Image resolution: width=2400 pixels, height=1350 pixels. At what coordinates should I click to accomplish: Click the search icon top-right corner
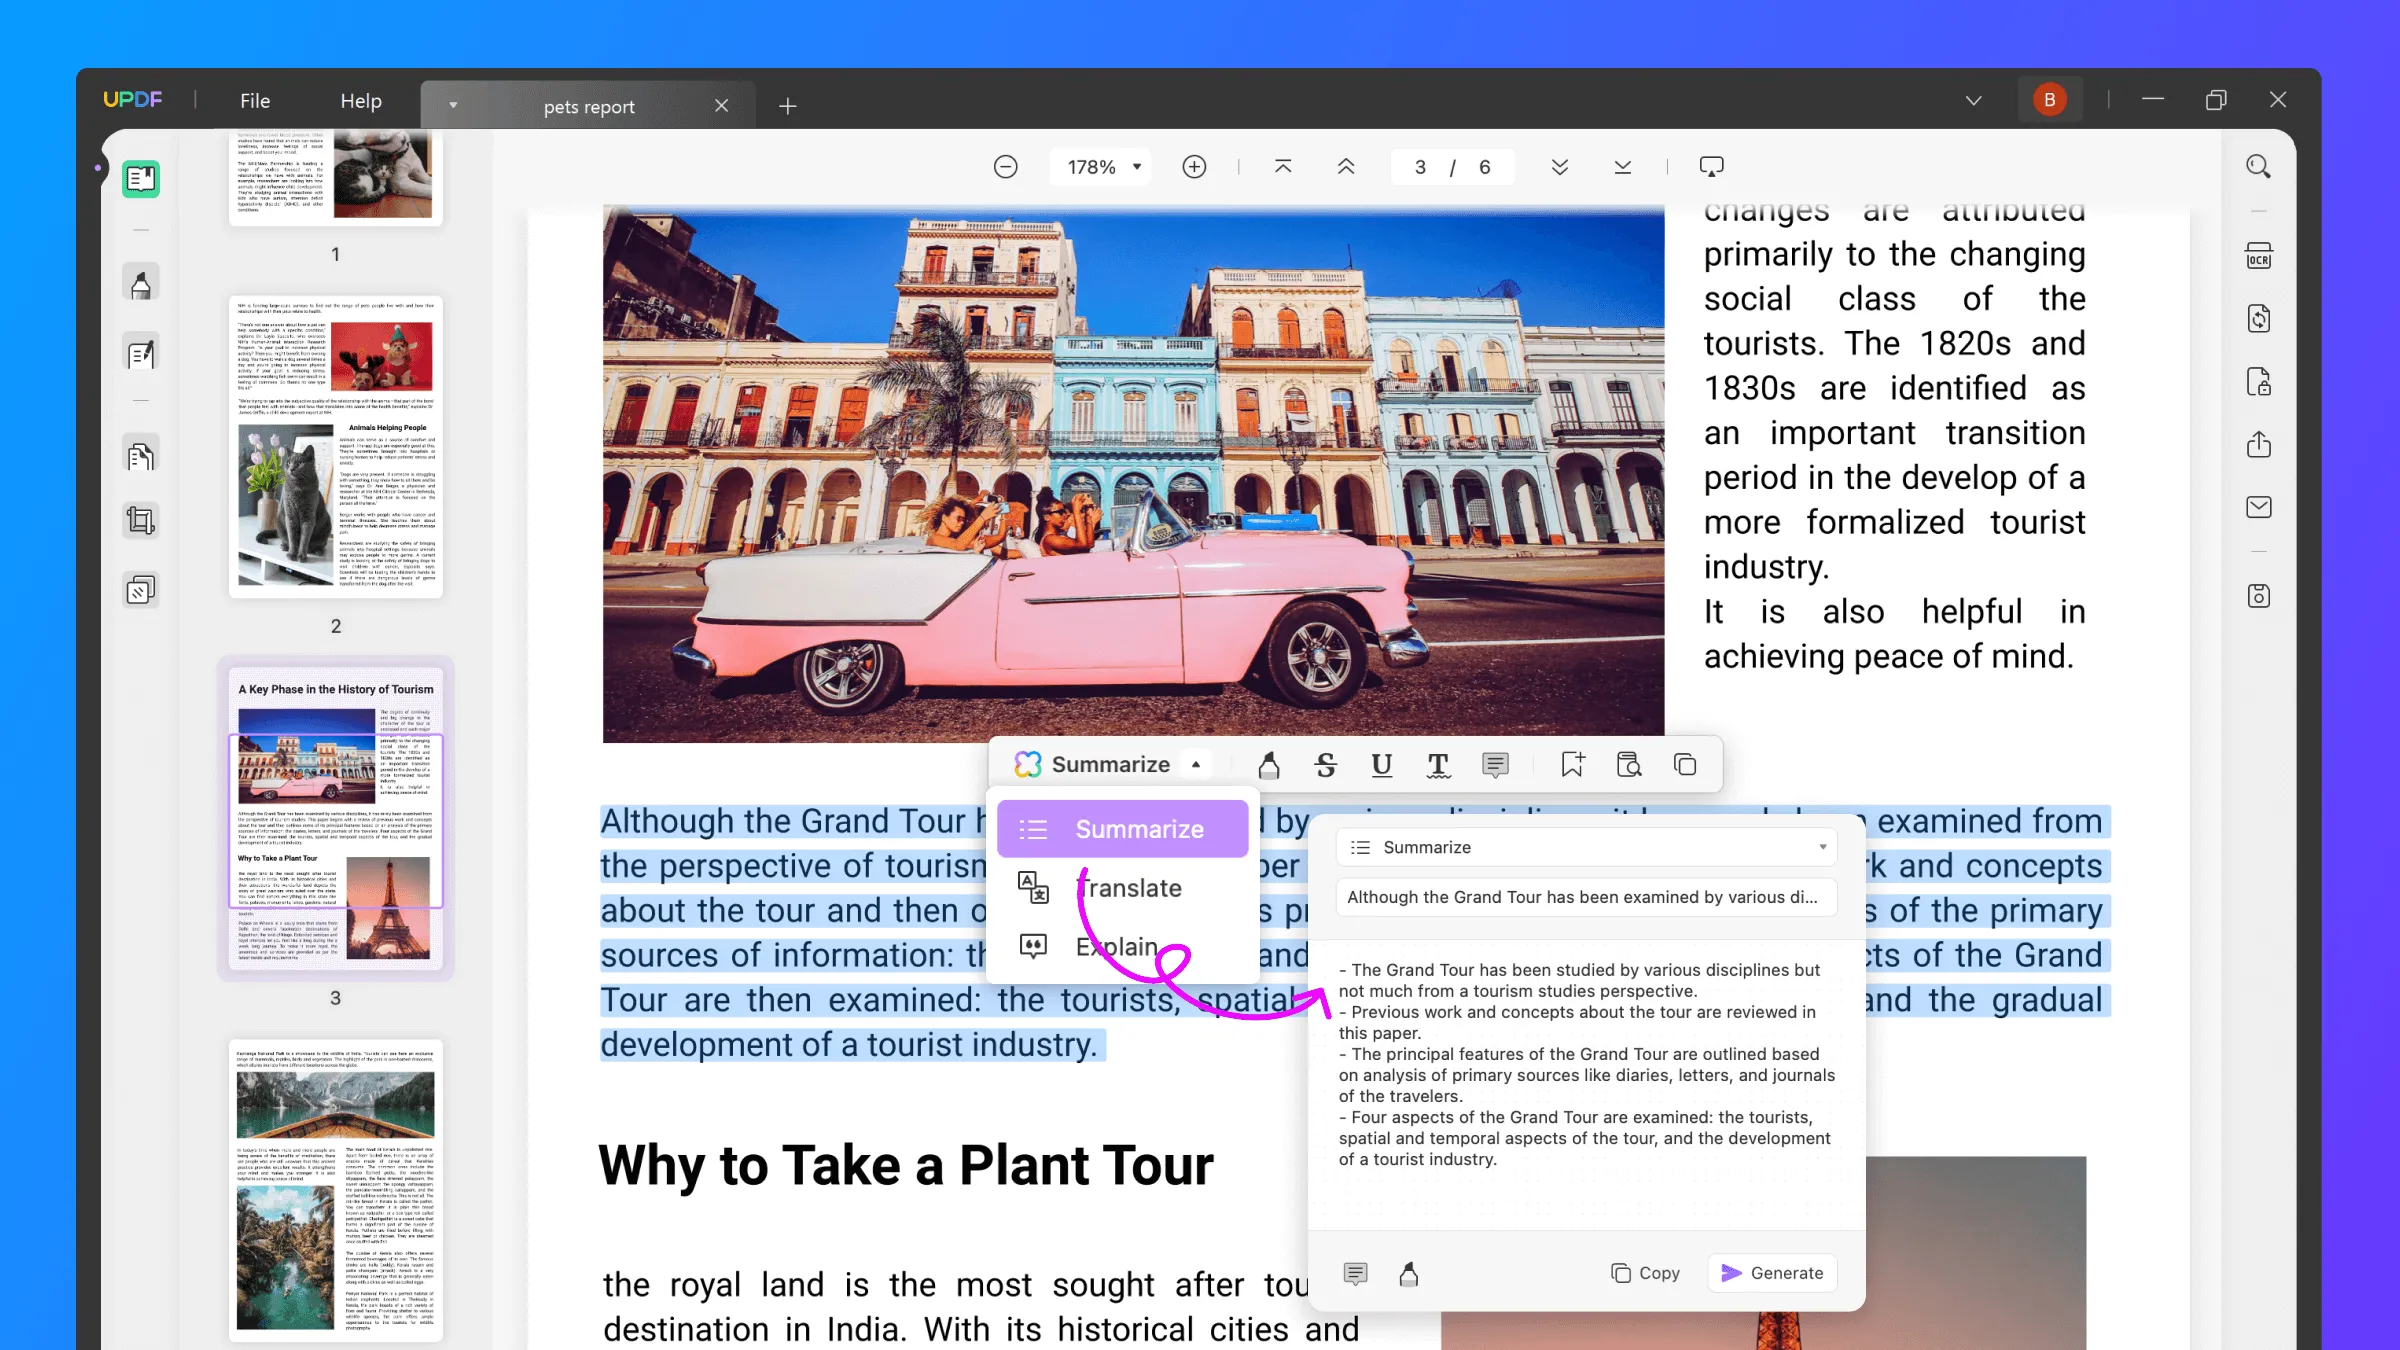point(2258,165)
